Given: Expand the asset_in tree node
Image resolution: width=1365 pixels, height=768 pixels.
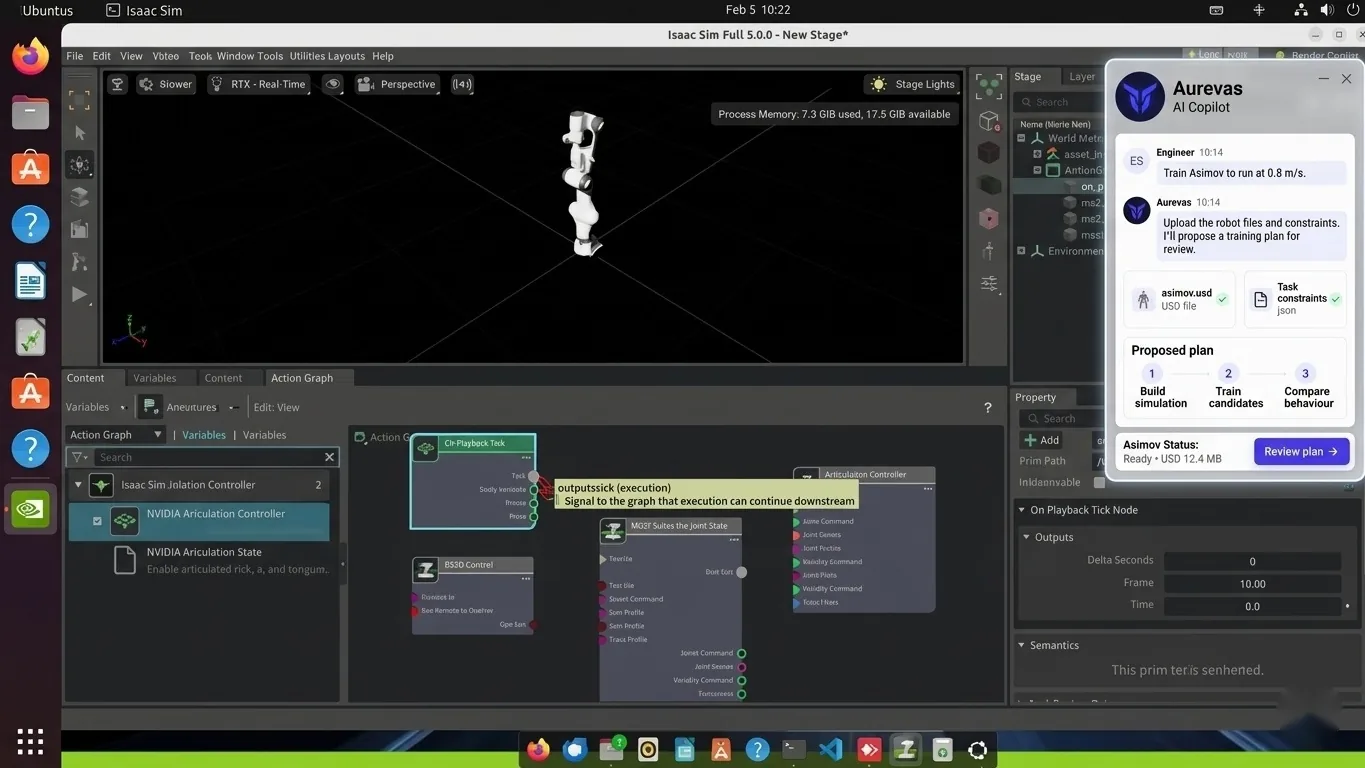Looking at the screenshot, I should coord(1037,154).
